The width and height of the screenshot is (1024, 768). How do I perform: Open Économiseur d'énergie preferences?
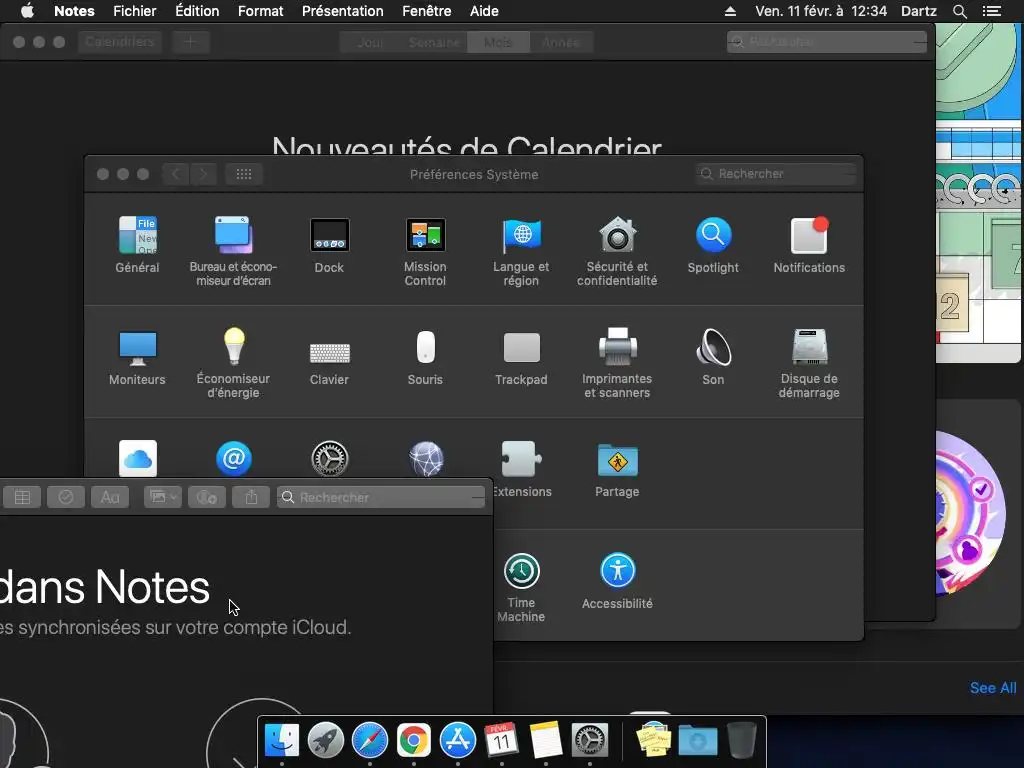coord(233,363)
